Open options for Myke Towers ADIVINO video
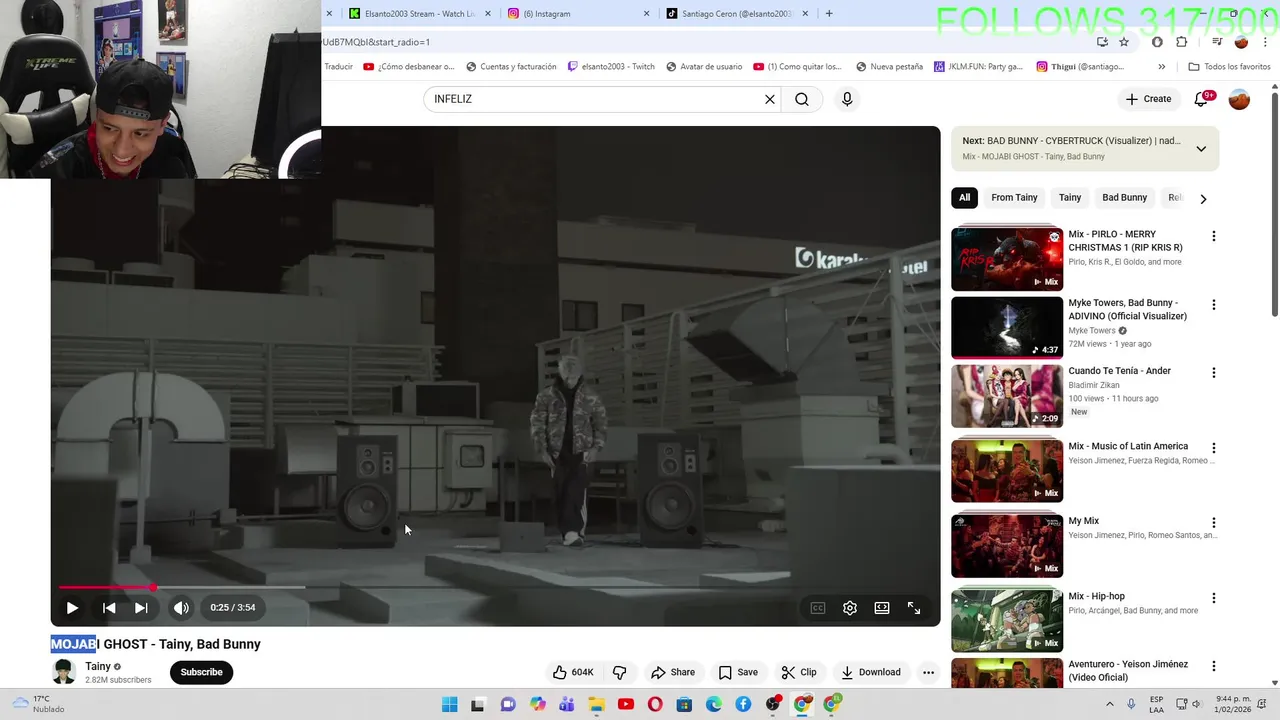Screen dimensions: 1280x720 [x=1214, y=304]
